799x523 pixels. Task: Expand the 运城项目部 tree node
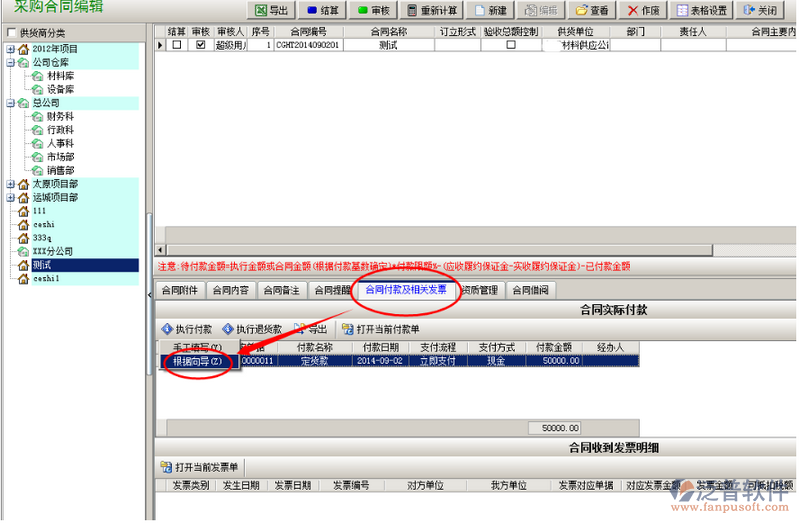click(10, 198)
